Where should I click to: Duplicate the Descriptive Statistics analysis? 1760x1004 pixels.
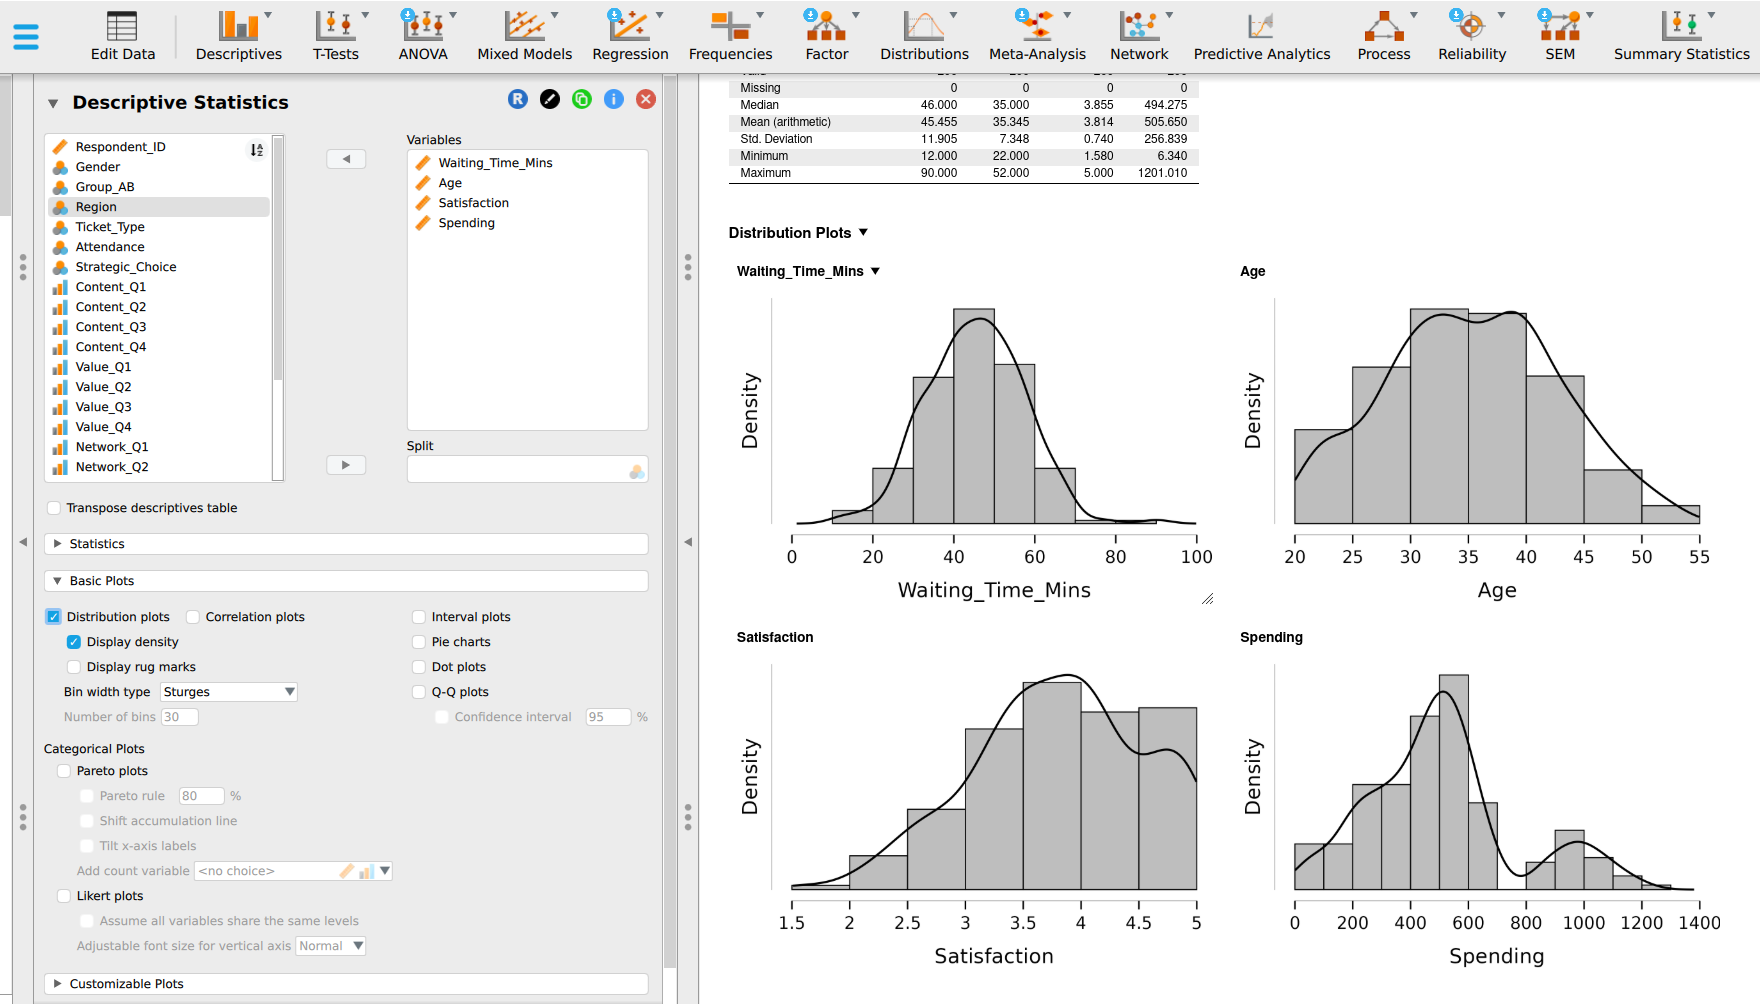(x=582, y=99)
